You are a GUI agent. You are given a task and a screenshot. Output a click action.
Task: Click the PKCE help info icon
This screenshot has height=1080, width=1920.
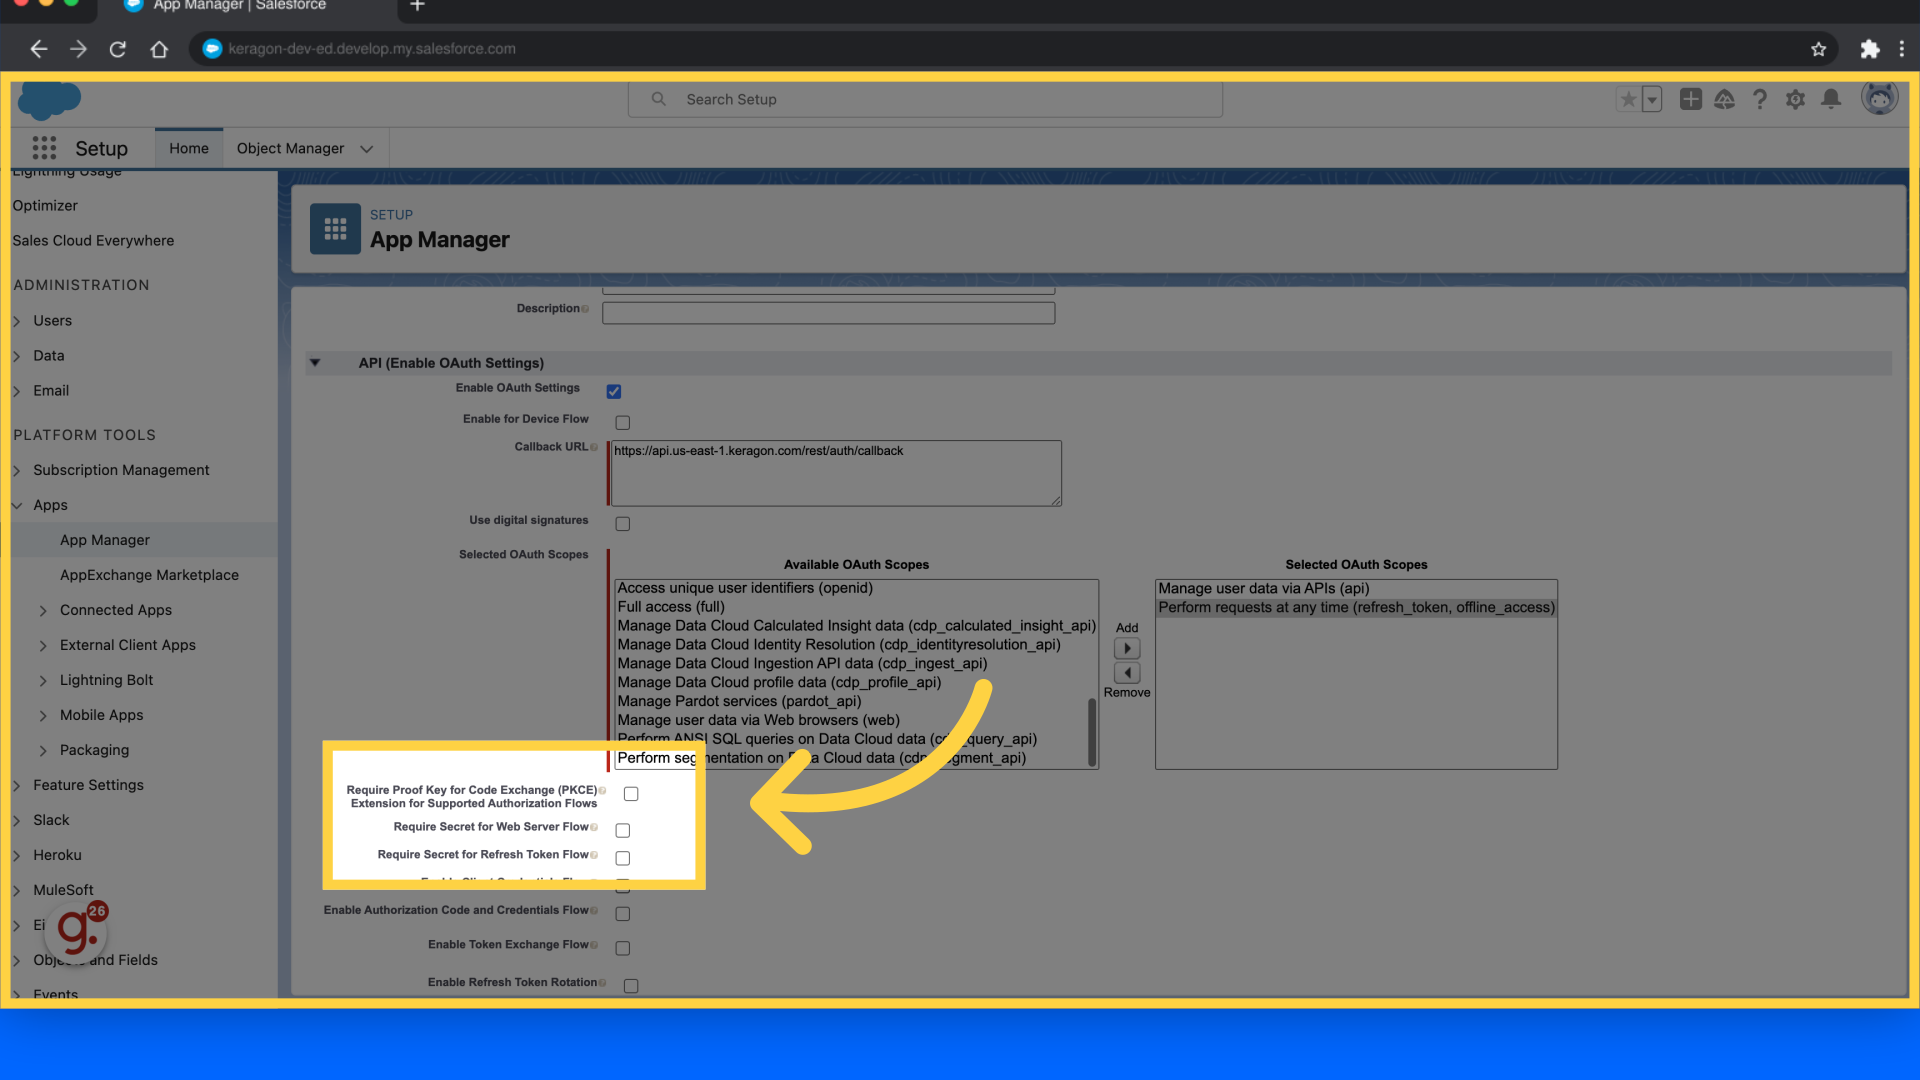[x=602, y=790]
